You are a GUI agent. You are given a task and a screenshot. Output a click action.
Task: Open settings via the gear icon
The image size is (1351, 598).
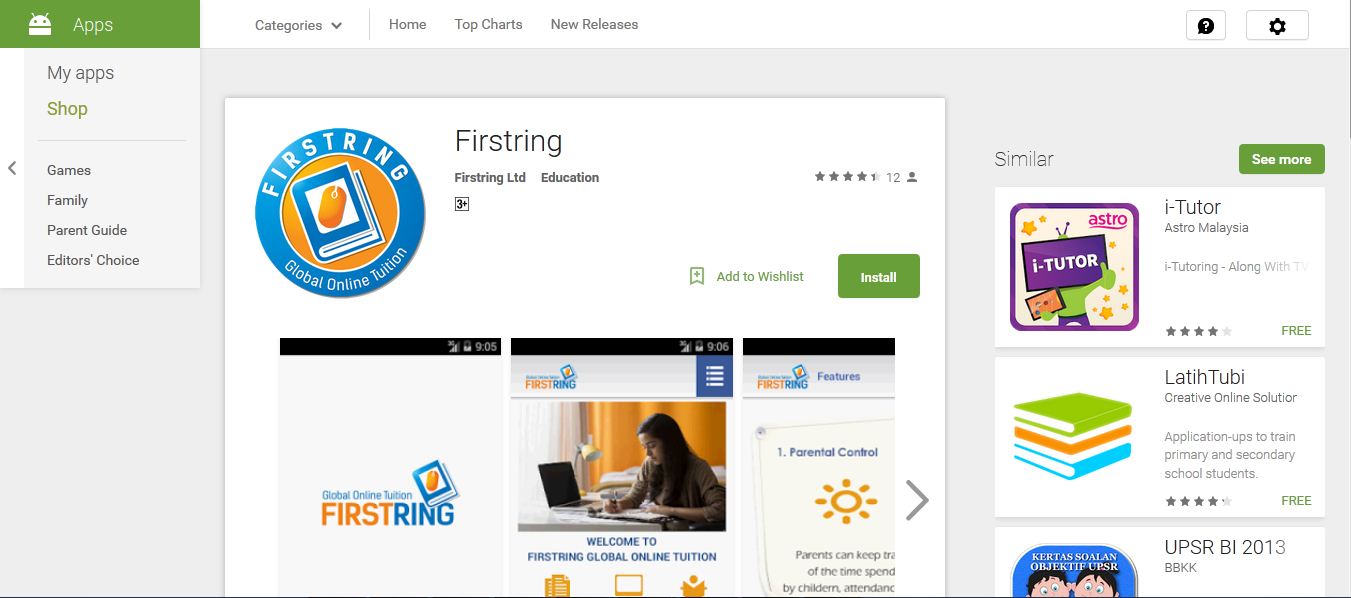[1277, 25]
